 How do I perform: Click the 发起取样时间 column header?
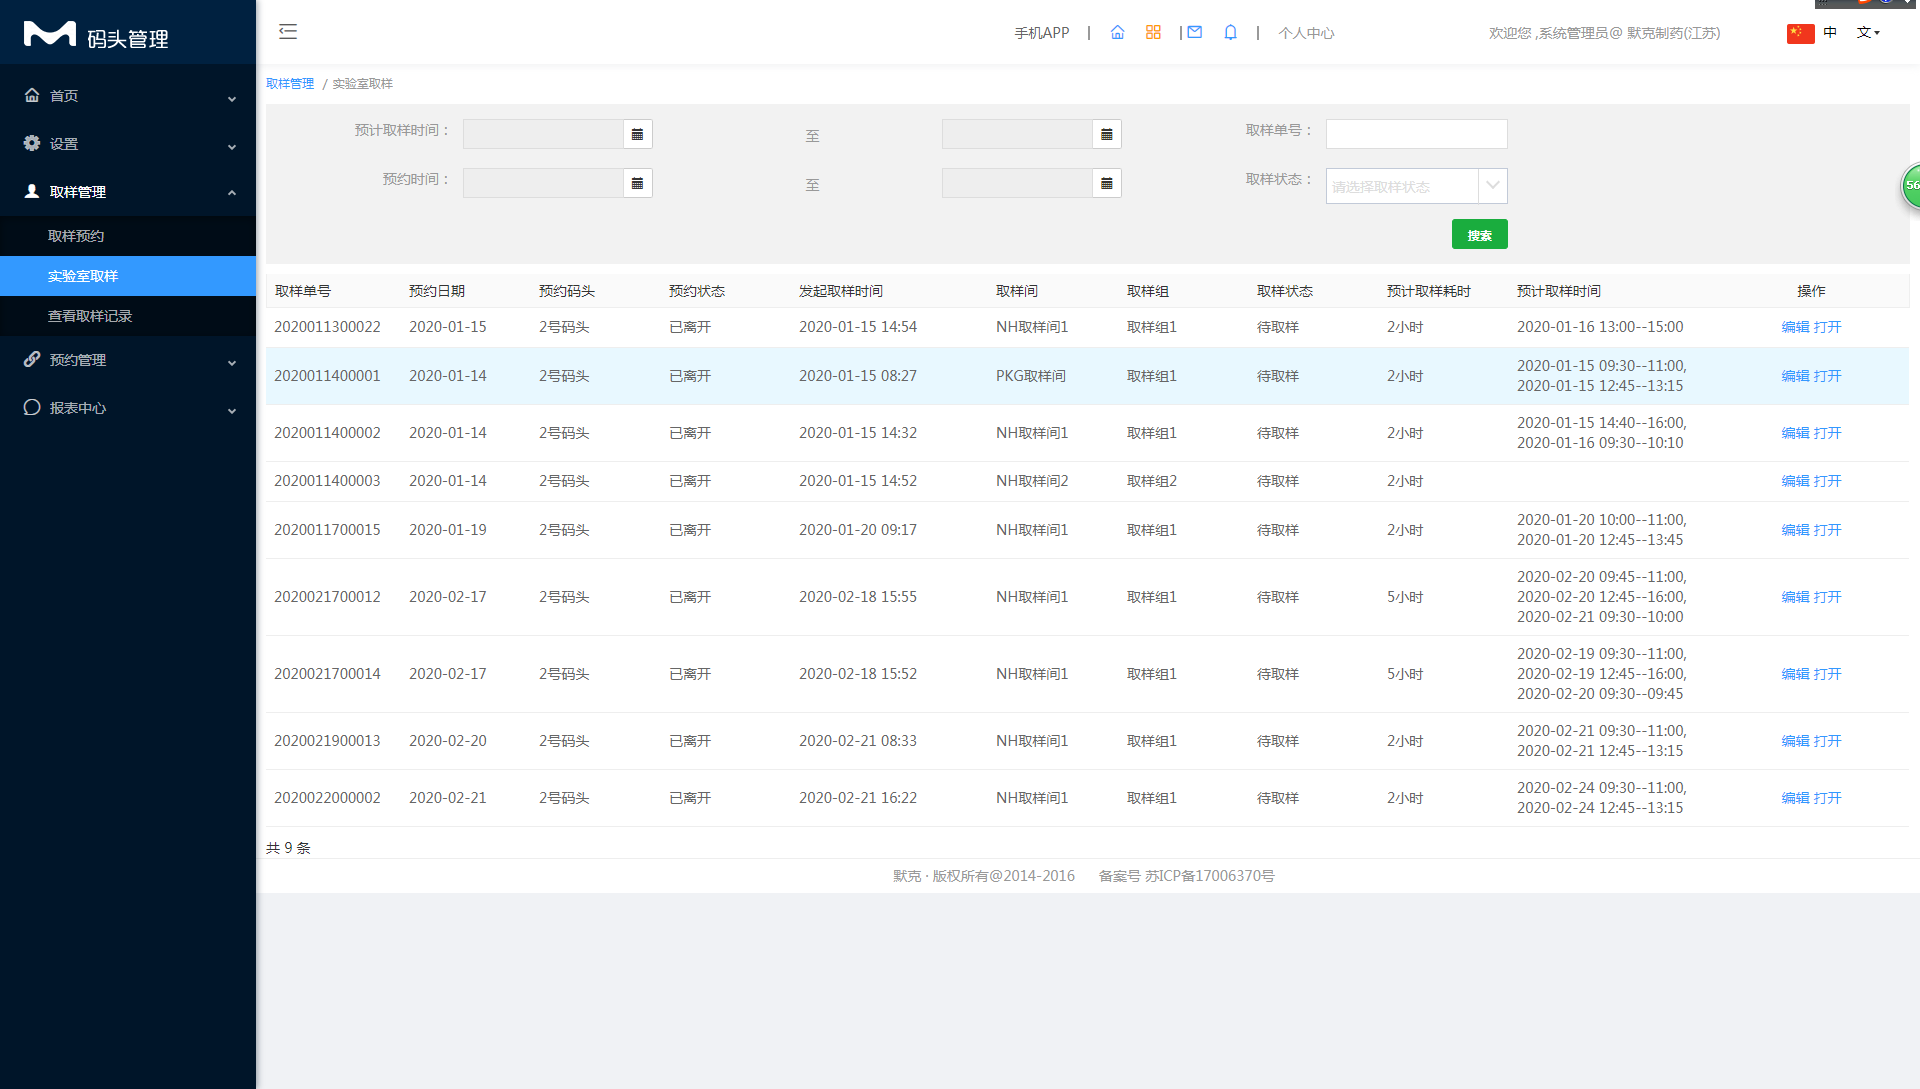841,291
